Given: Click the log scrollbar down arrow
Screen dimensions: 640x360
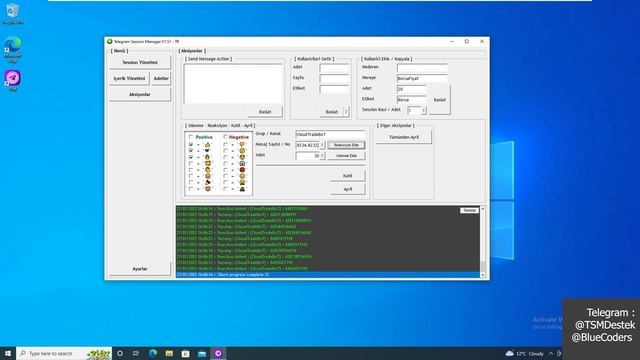Looking at the screenshot, I should tap(483, 275).
